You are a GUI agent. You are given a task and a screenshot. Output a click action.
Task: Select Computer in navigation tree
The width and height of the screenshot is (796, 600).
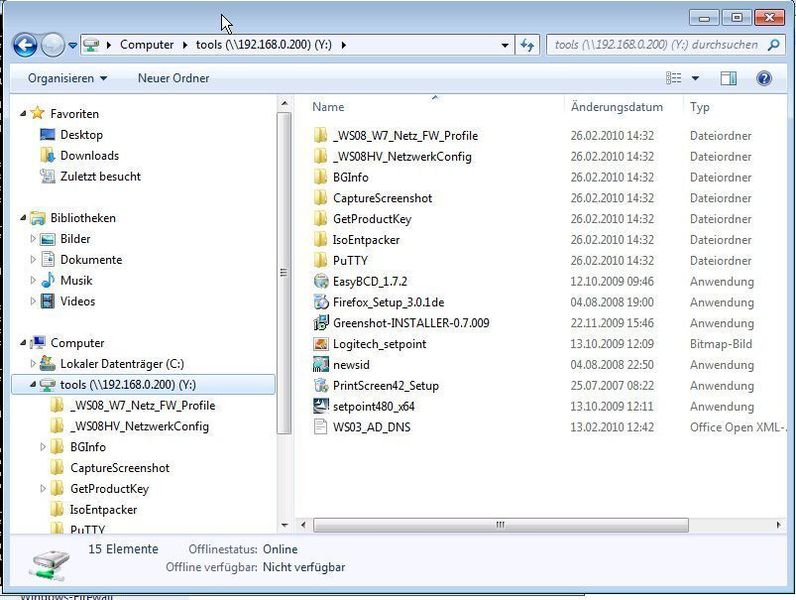coord(77,343)
